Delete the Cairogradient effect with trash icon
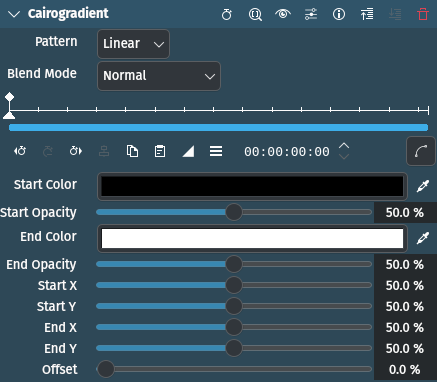Screen dimensions: 437x382 (423, 14)
